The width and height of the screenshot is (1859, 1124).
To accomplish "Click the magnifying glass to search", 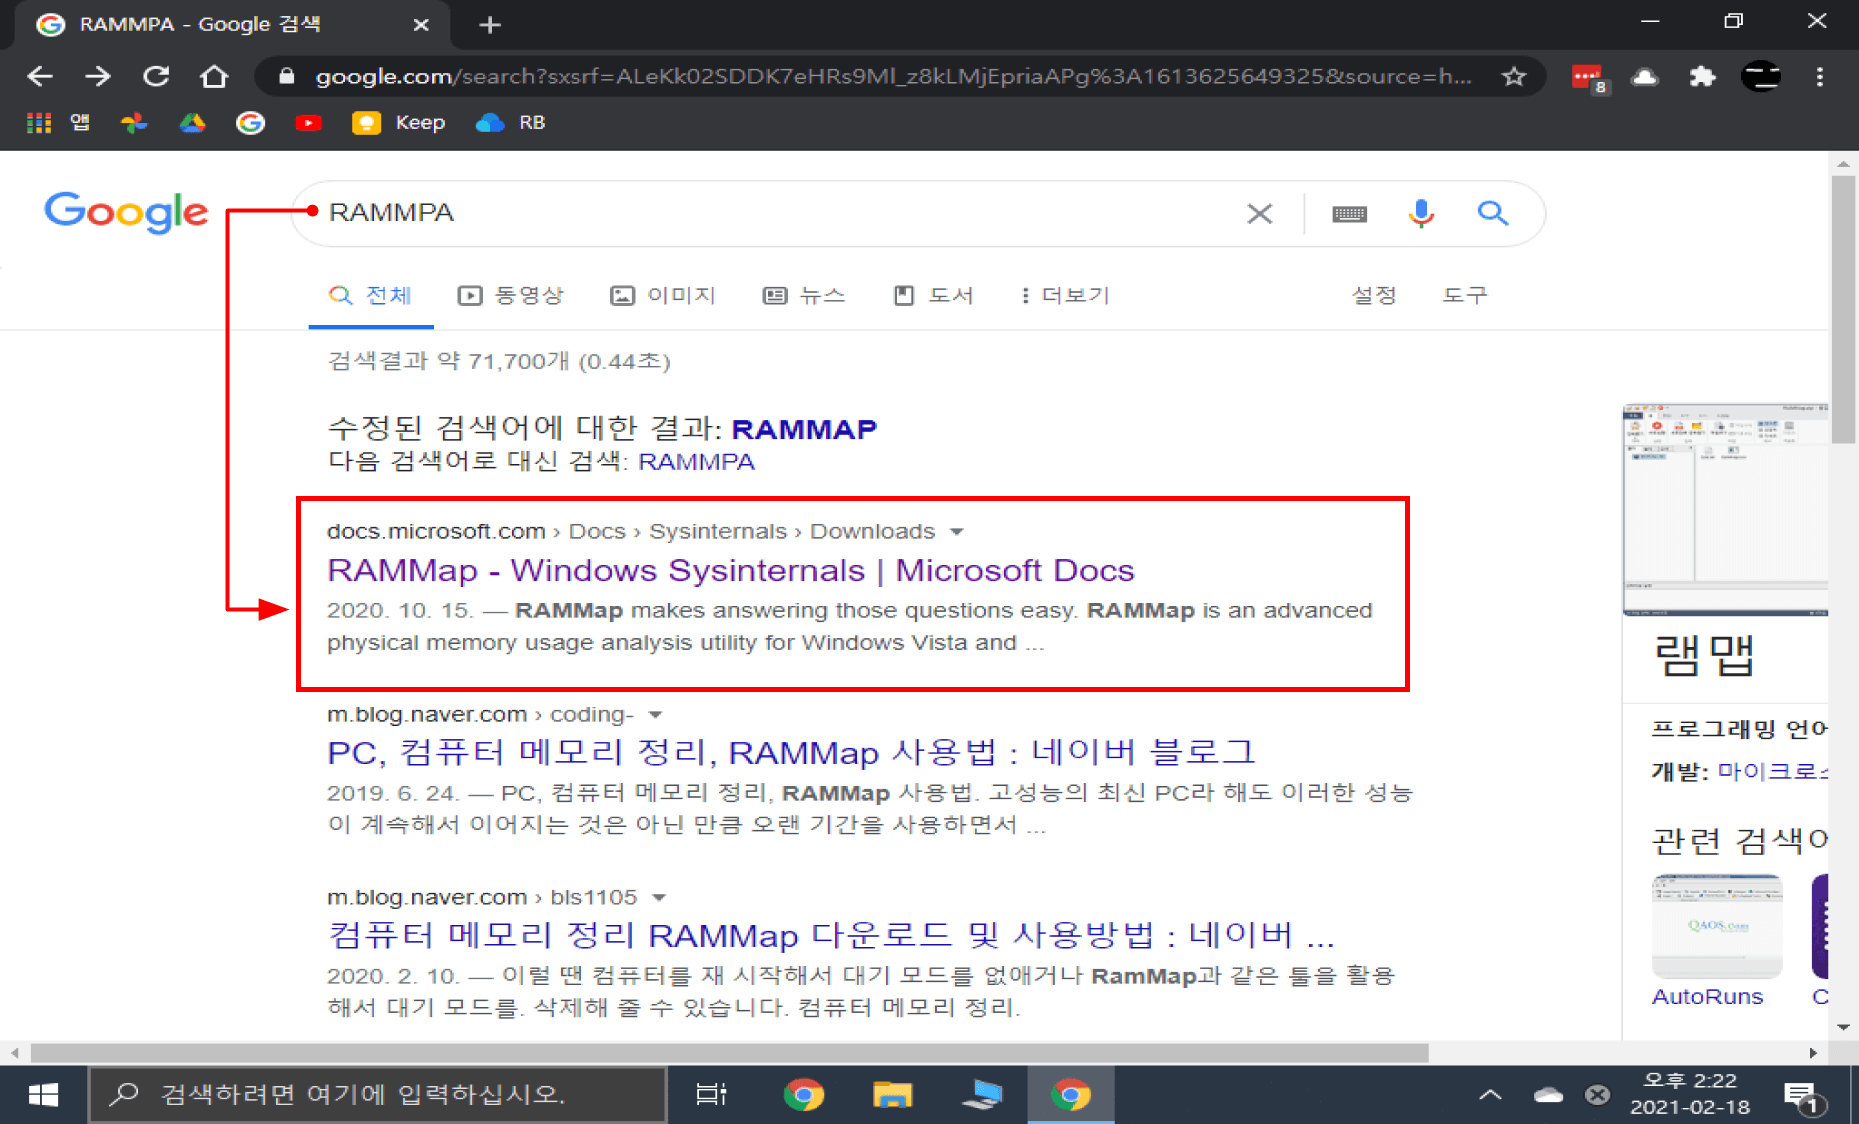I will point(1493,213).
